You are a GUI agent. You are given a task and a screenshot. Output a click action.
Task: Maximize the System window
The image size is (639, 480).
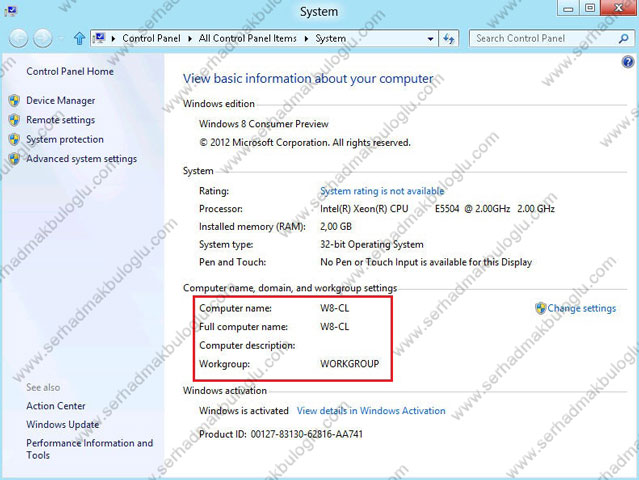(x=589, y=8)
